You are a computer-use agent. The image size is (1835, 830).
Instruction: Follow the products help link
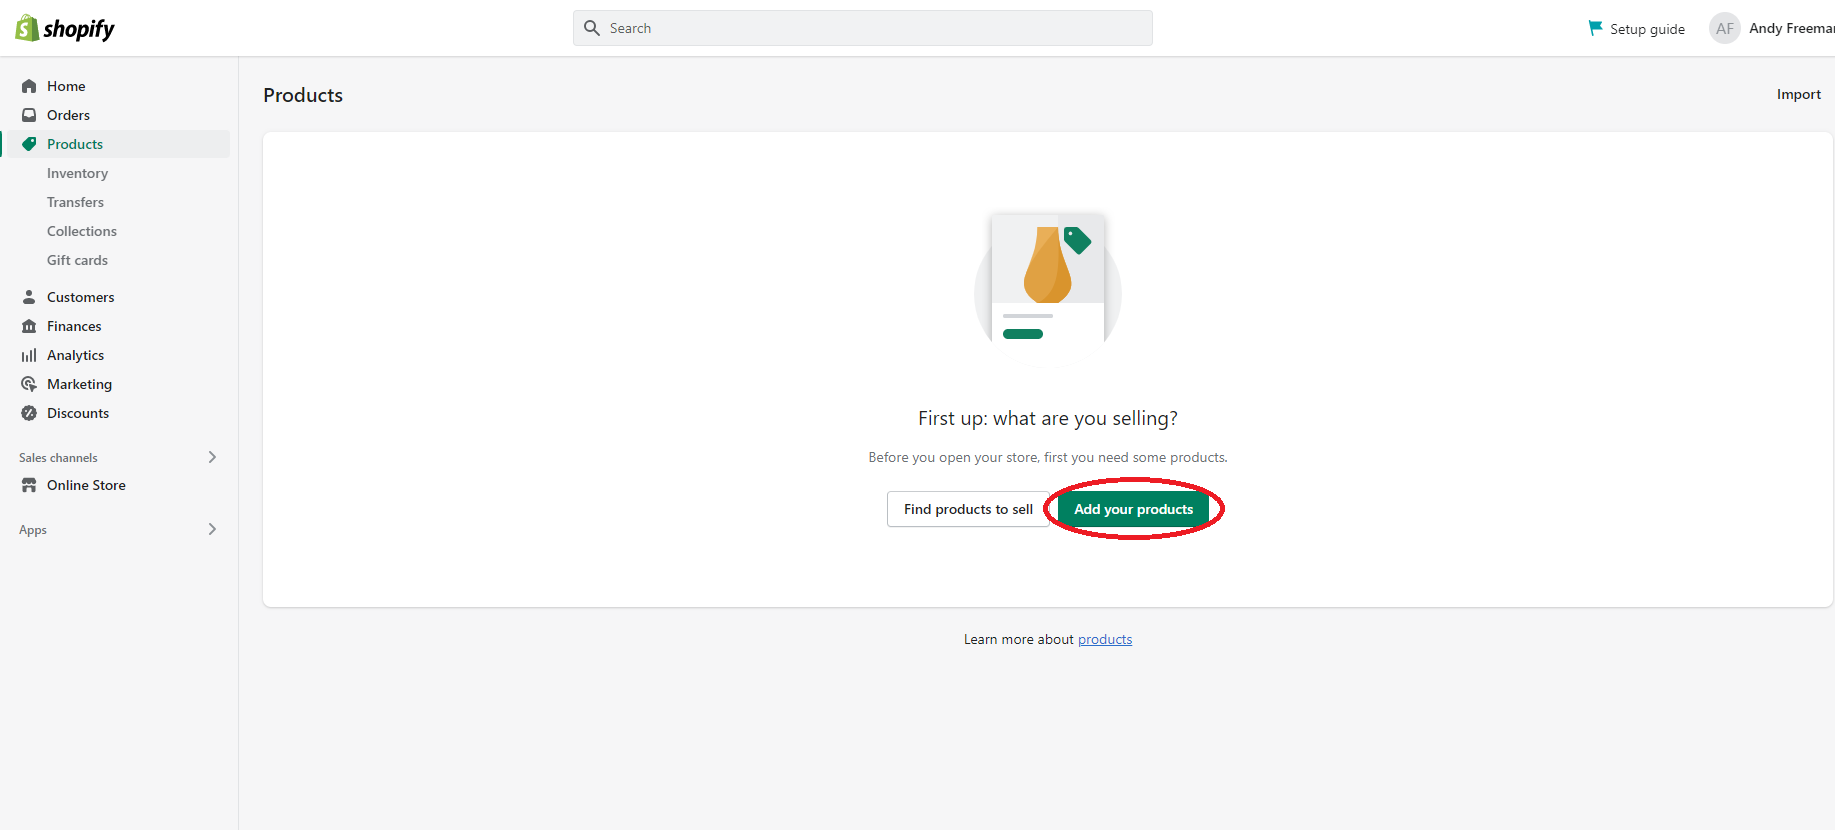pos(1105,640)
